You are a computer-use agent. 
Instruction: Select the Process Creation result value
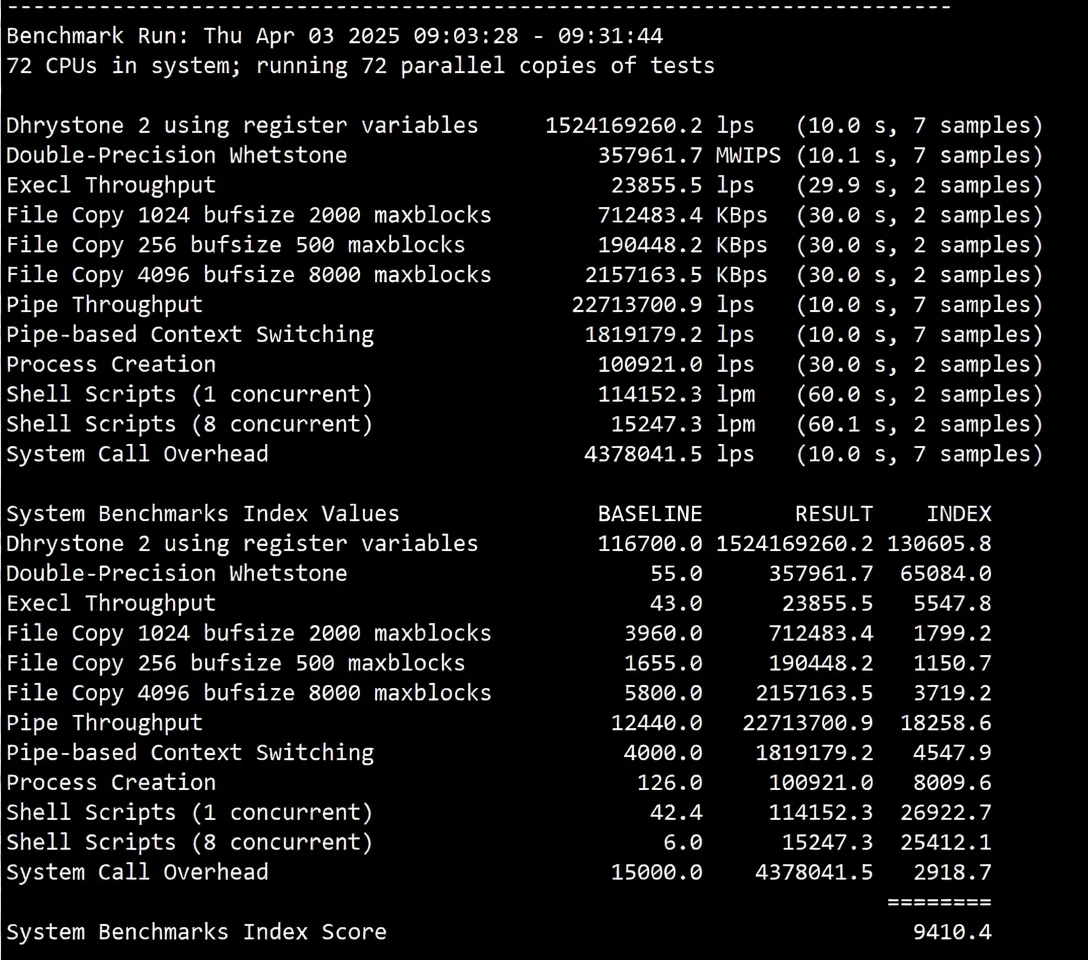coord(664,364)
